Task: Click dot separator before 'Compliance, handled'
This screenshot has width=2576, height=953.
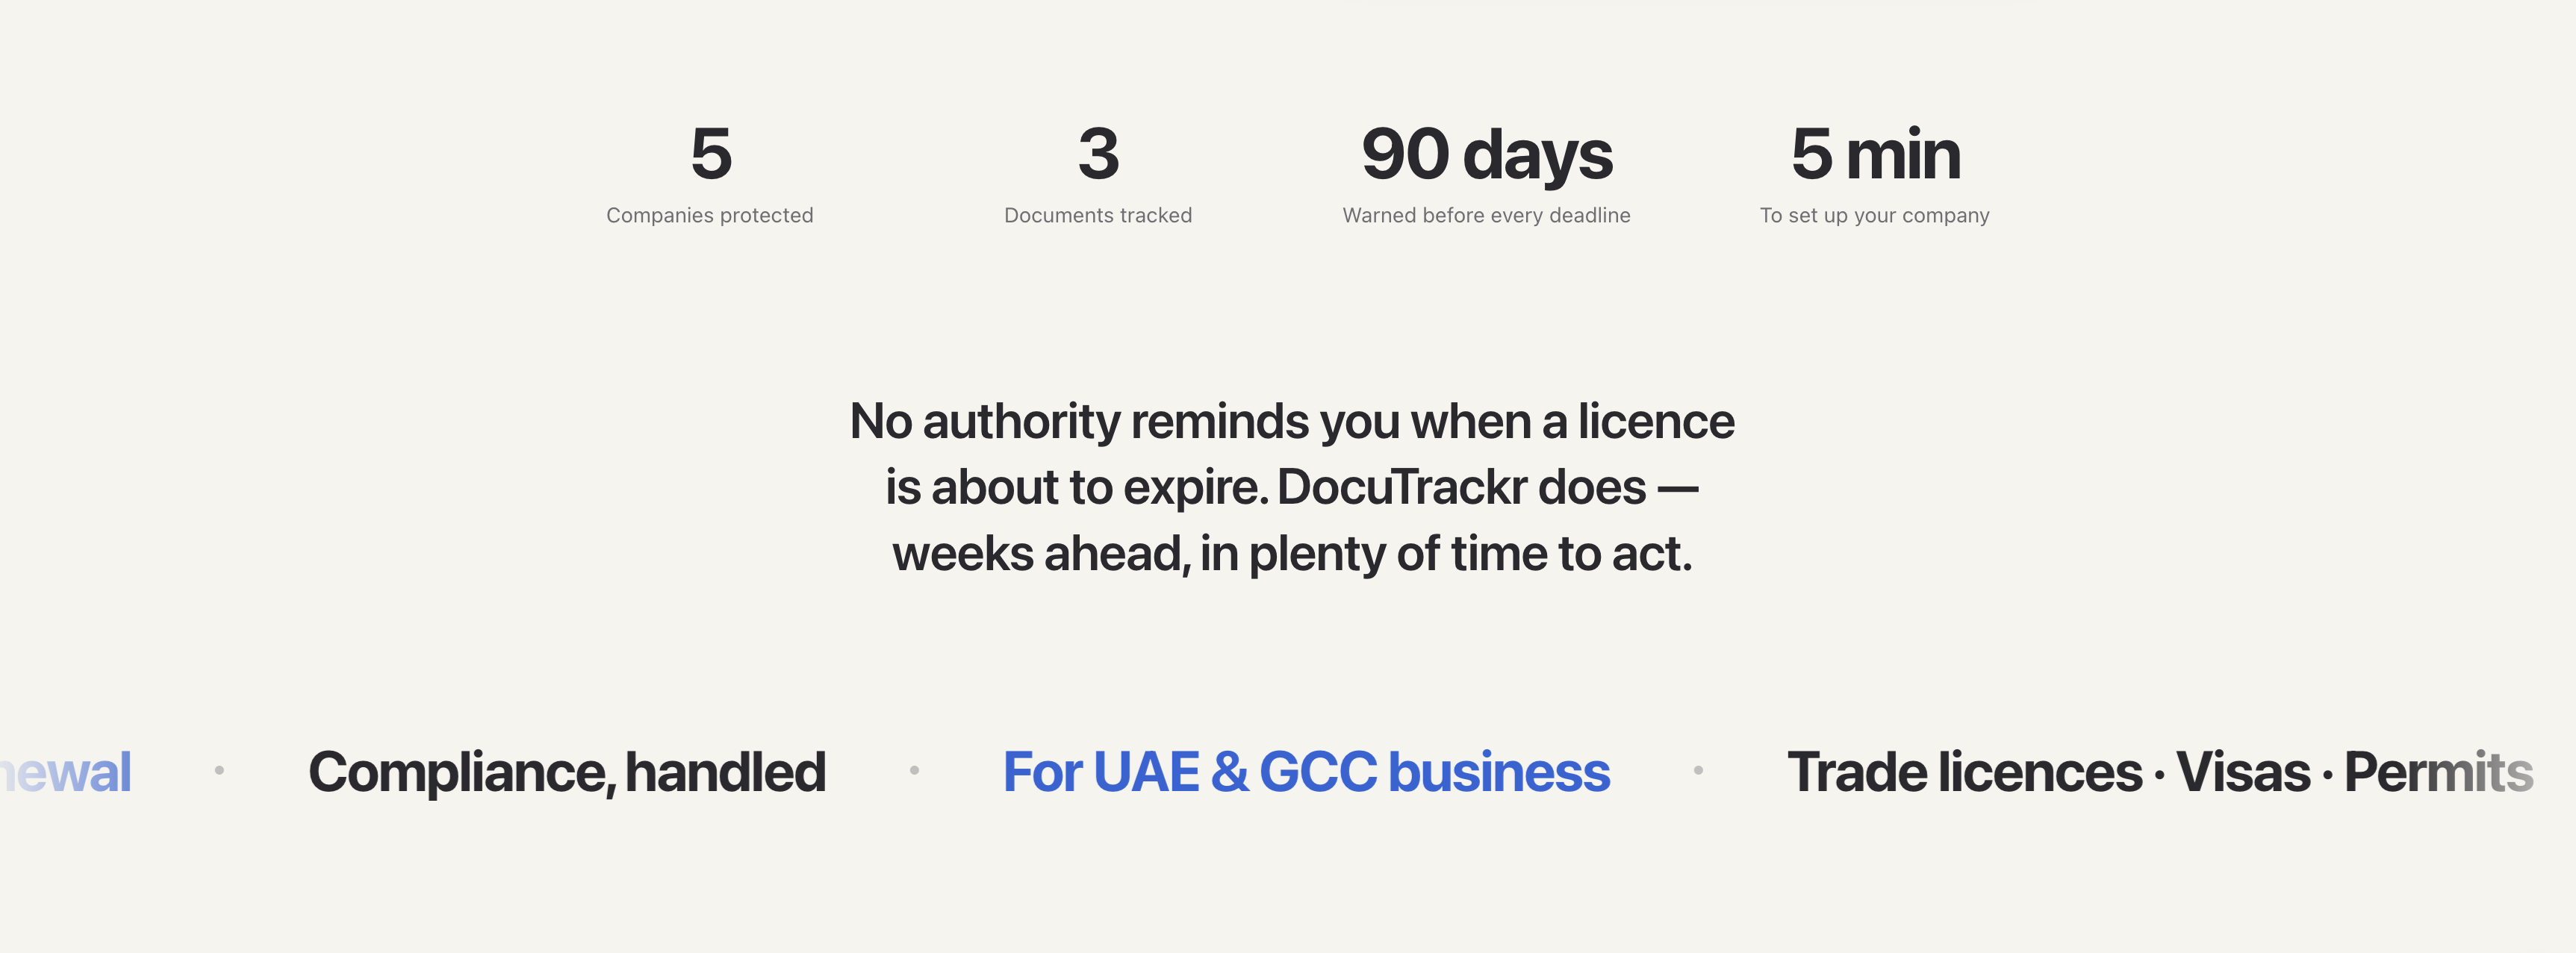Action: [219, 770]
